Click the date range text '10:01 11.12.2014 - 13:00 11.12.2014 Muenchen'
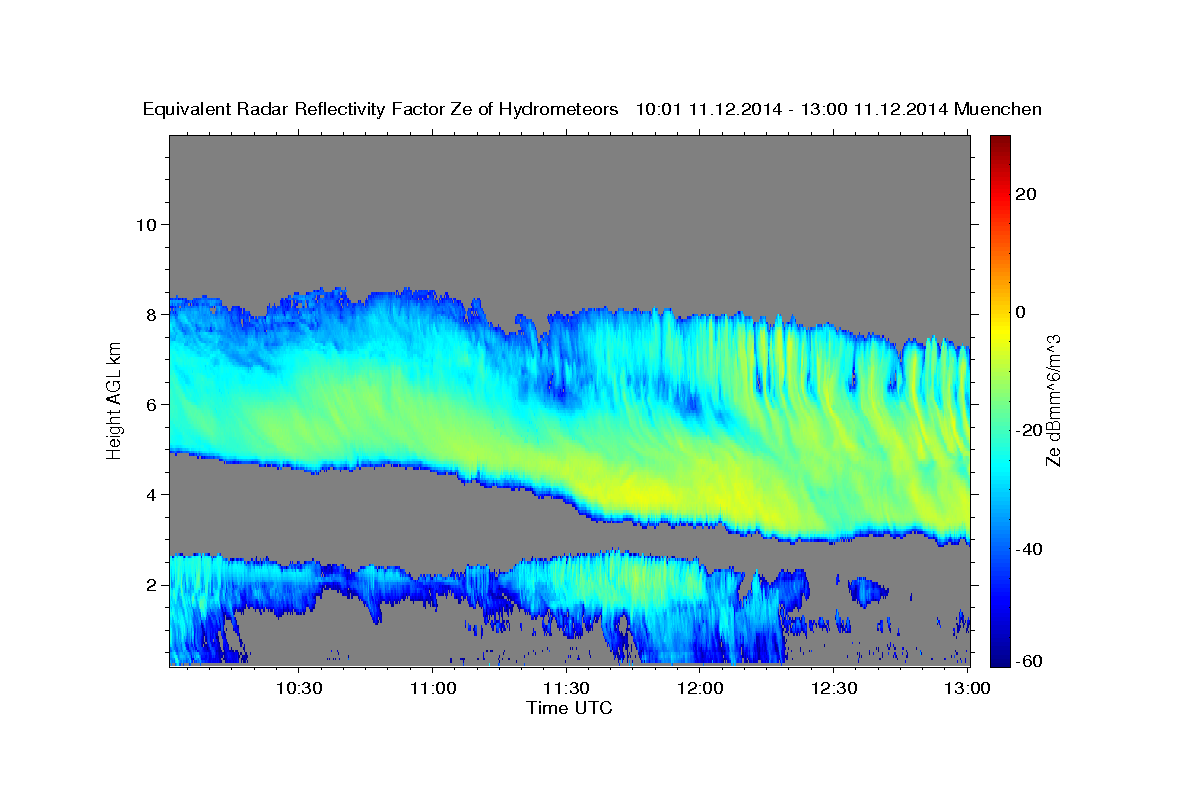This screenshot has height=800, width=1200. (839, 110)
